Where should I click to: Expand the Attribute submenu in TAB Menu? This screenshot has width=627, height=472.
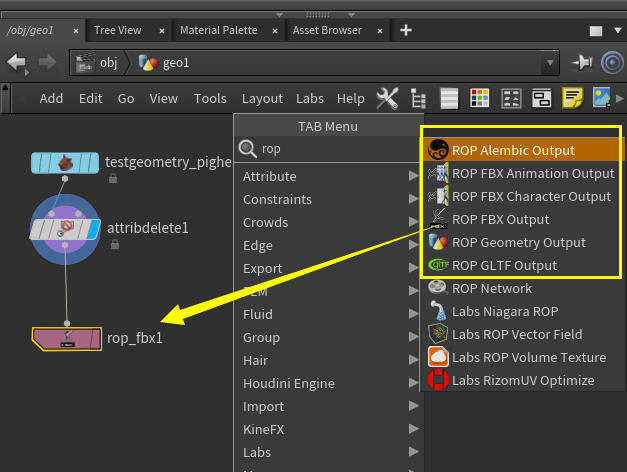coord(330,176)
